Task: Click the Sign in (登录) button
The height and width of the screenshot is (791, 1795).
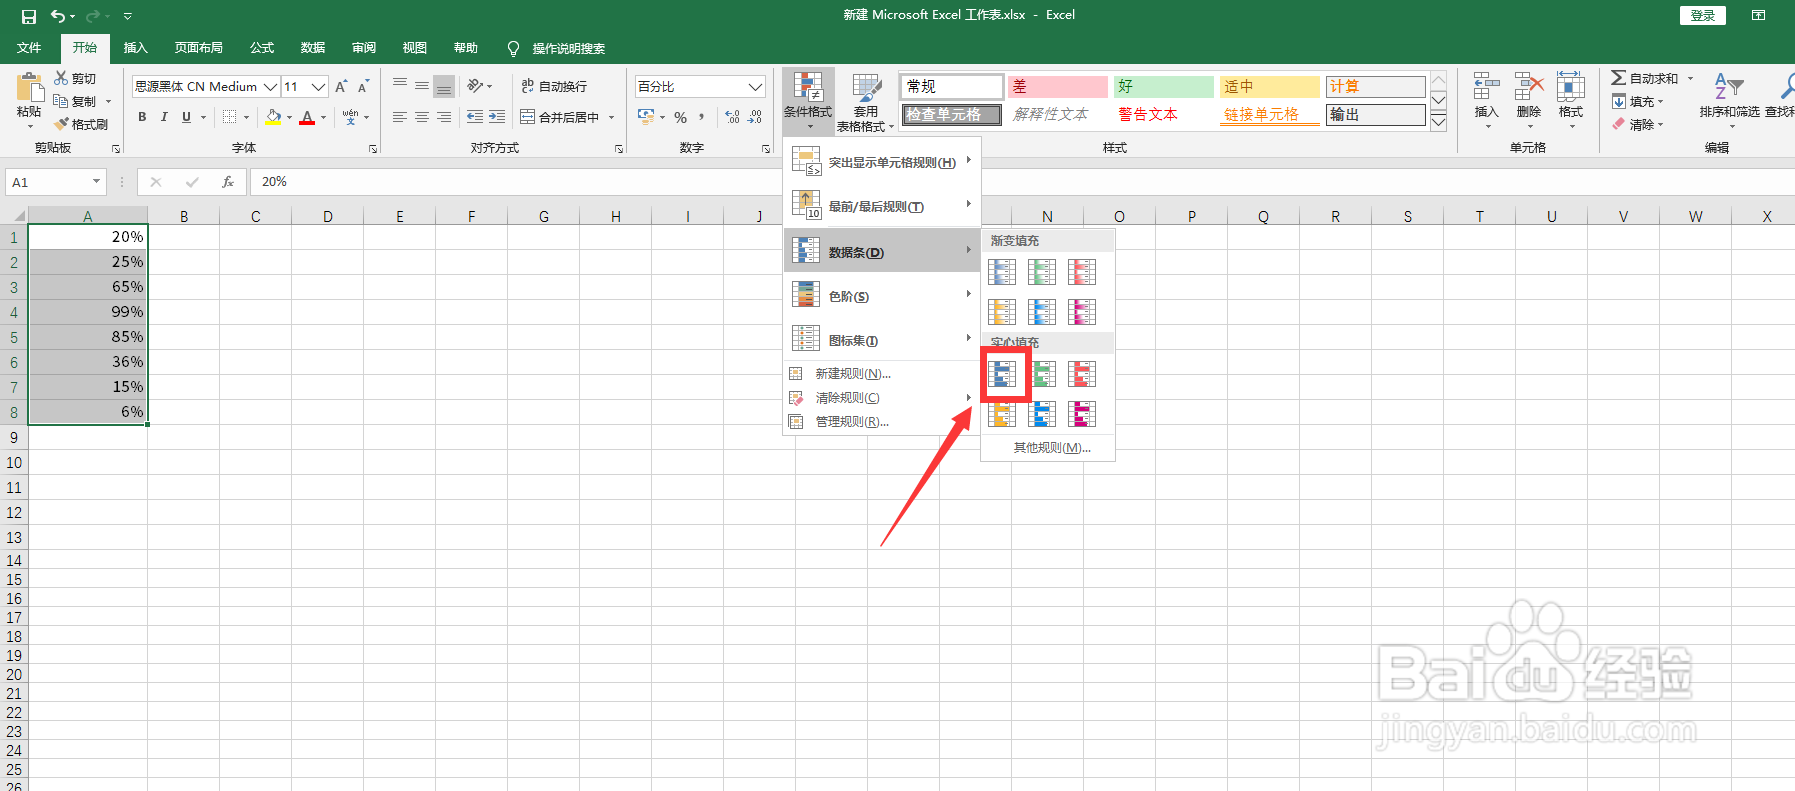Action: click(x=1703, y=15)
